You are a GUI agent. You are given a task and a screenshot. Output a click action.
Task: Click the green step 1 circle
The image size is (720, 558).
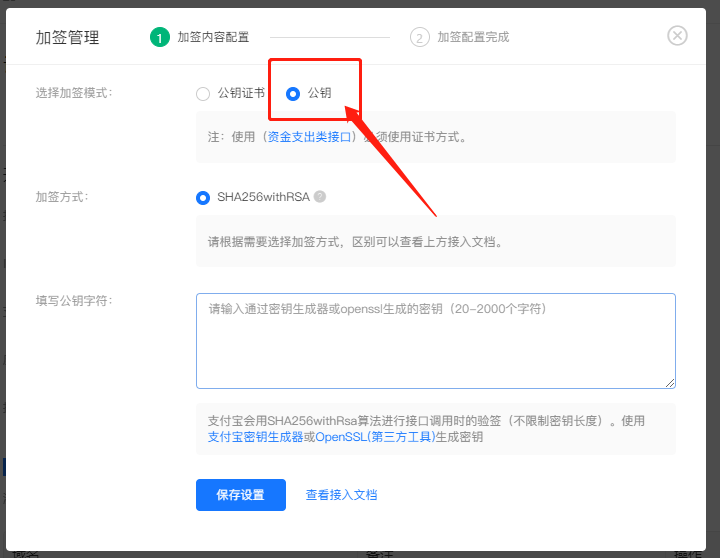coord(159,37)
